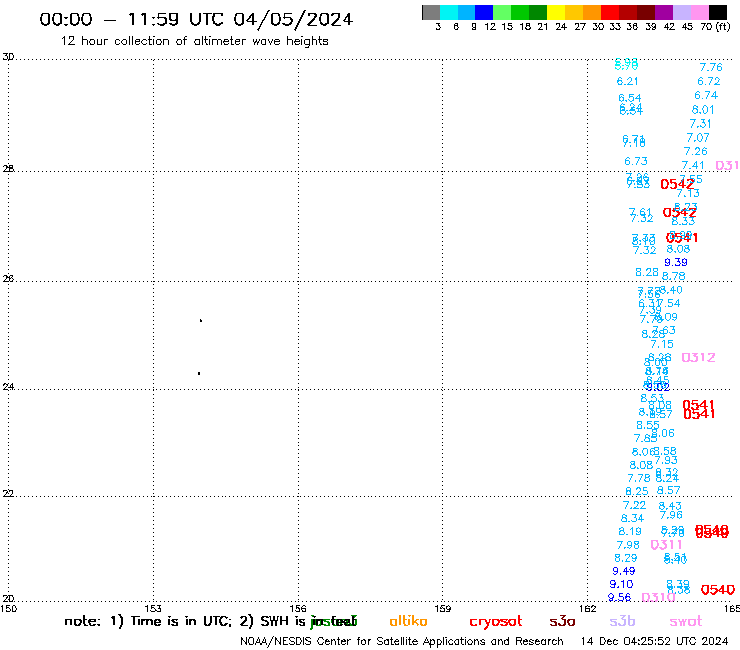Select the yellow legend color swatch
The image size is (740, 650).
[x=556, y=12]
